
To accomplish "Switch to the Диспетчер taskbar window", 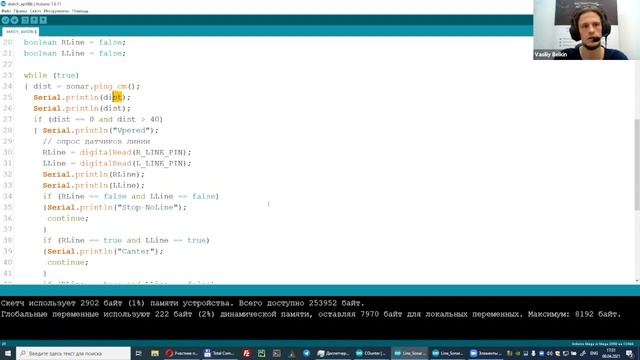I will click(x=333, y=353).
